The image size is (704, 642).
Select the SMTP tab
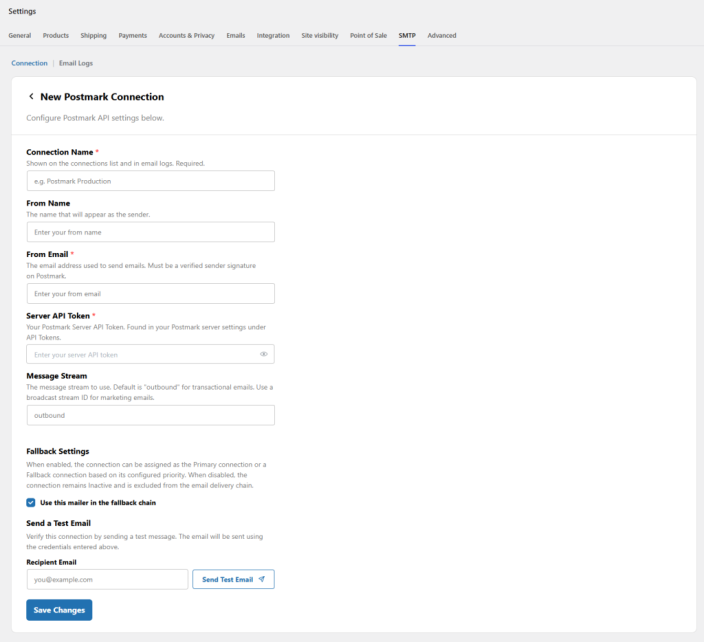click(407, 35)
